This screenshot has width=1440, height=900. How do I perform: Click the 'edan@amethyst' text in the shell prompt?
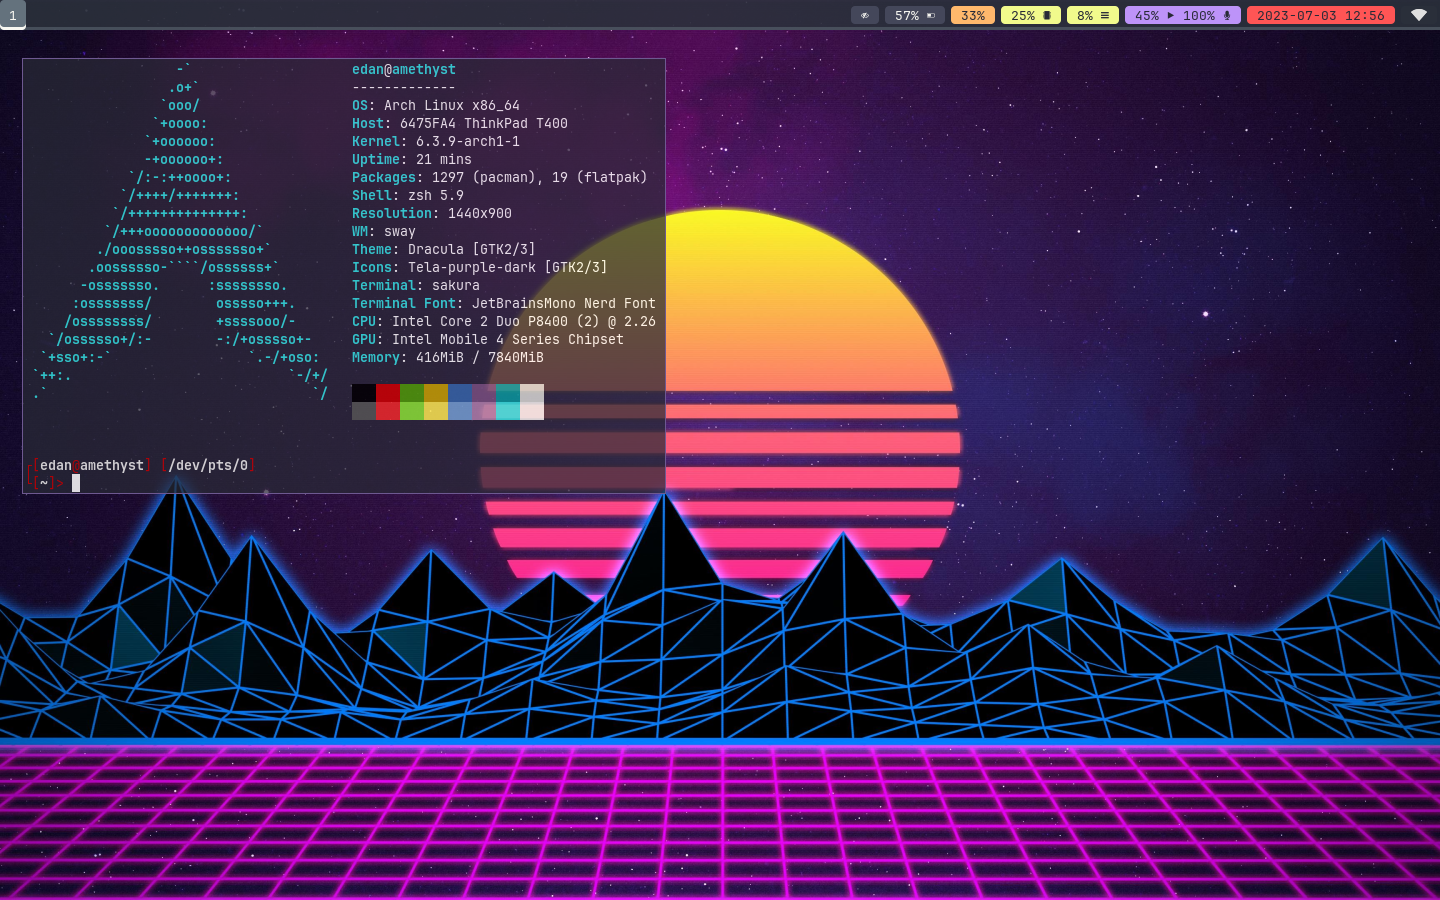point(92,465)
